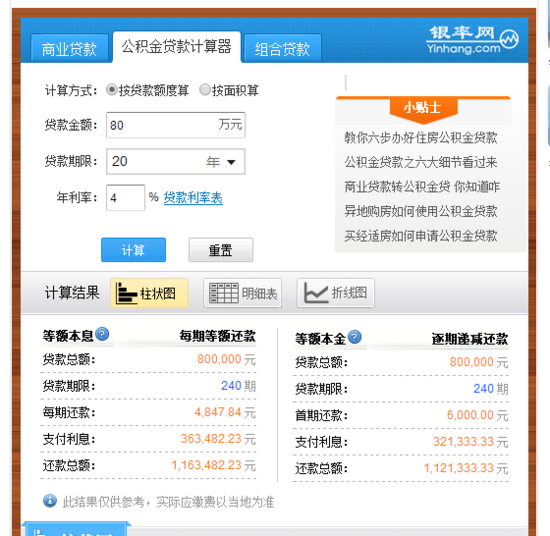This screenshot has width=550, height=536.
Task: Click the 重置 reset button
Action: click(x=221, y=250)
